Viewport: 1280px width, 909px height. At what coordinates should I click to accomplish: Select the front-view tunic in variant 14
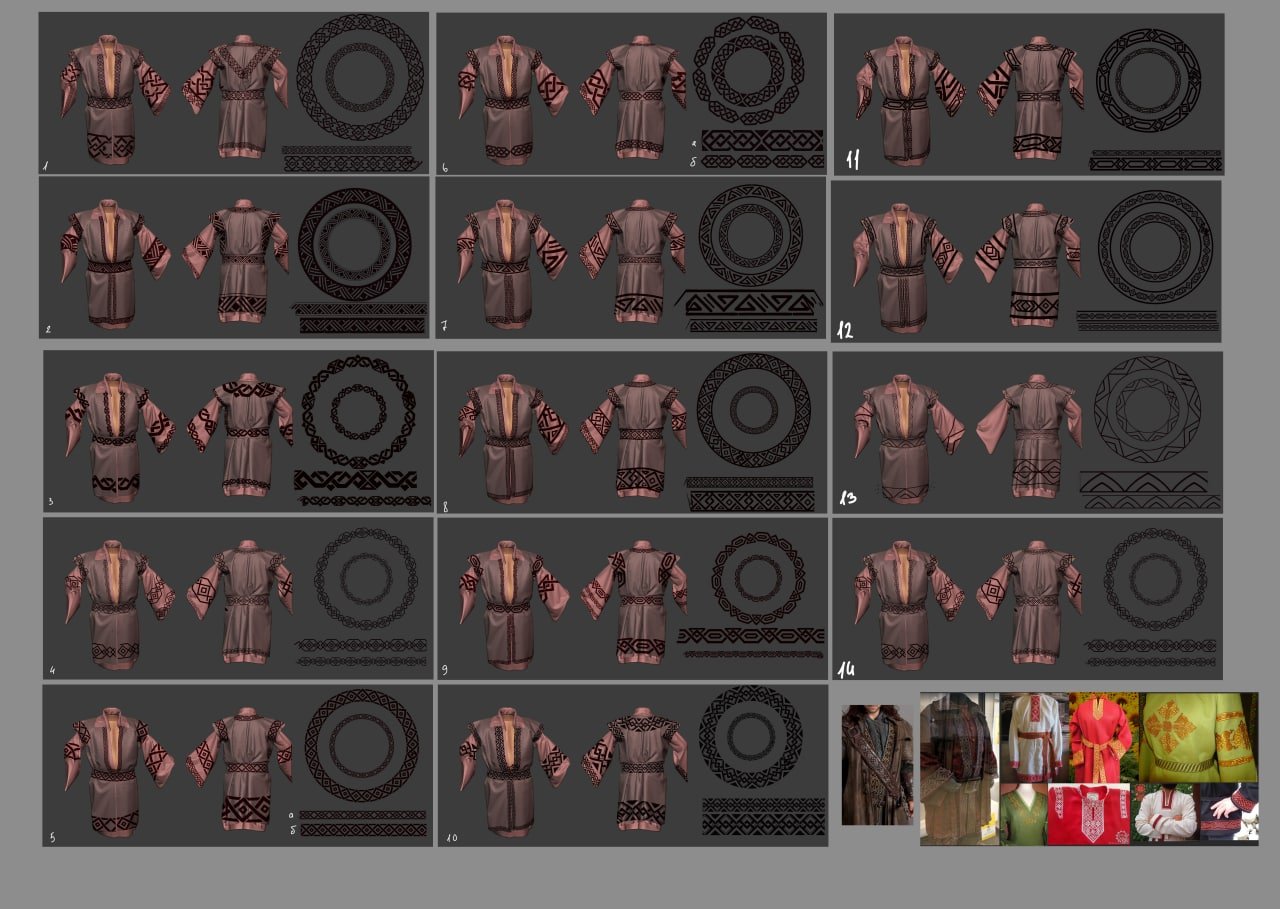(x=909, y=603)
